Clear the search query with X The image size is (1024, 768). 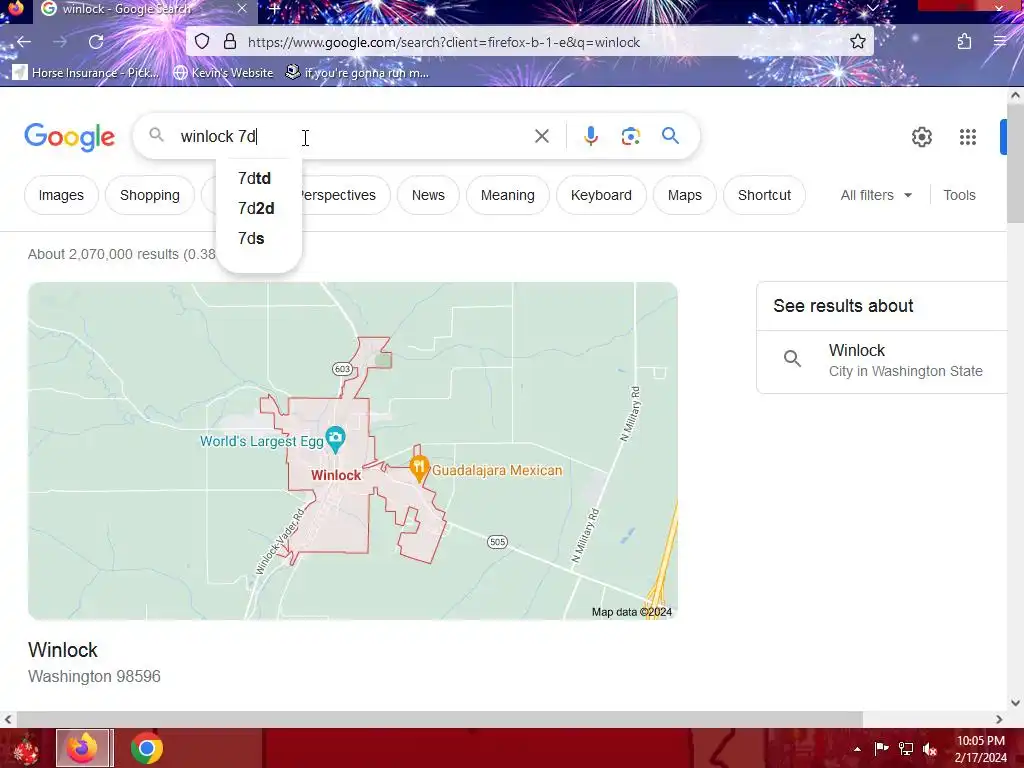tap(541, 136)
